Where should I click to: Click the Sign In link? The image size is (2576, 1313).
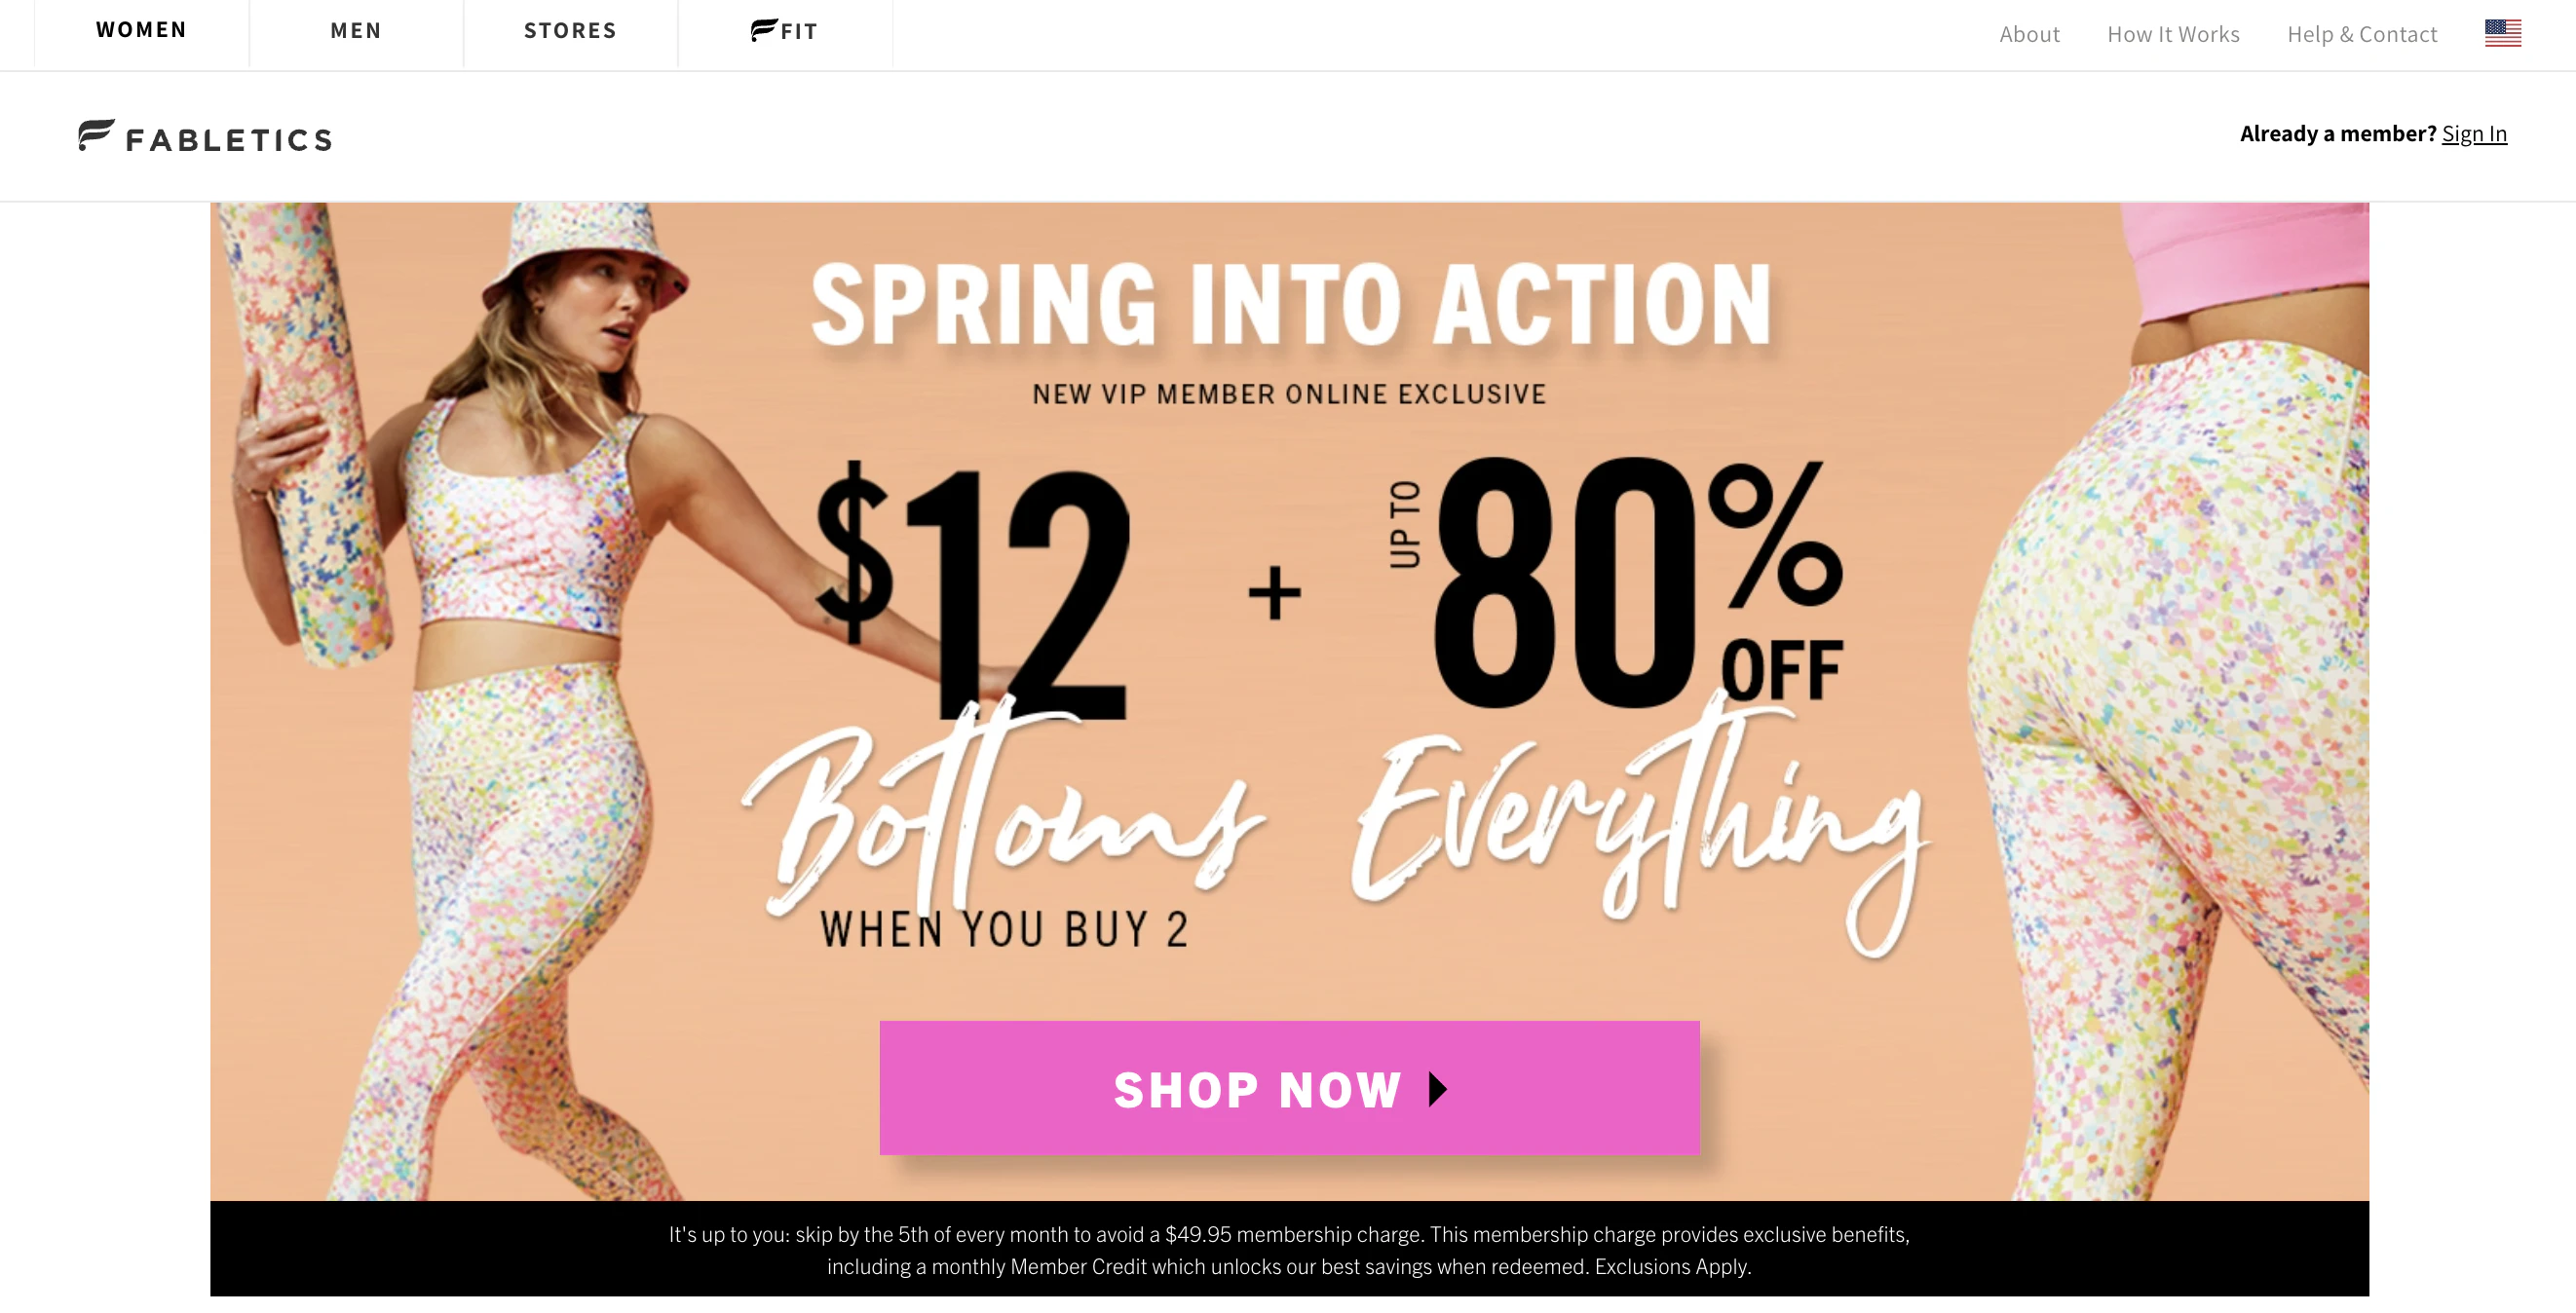[2474, 133]
